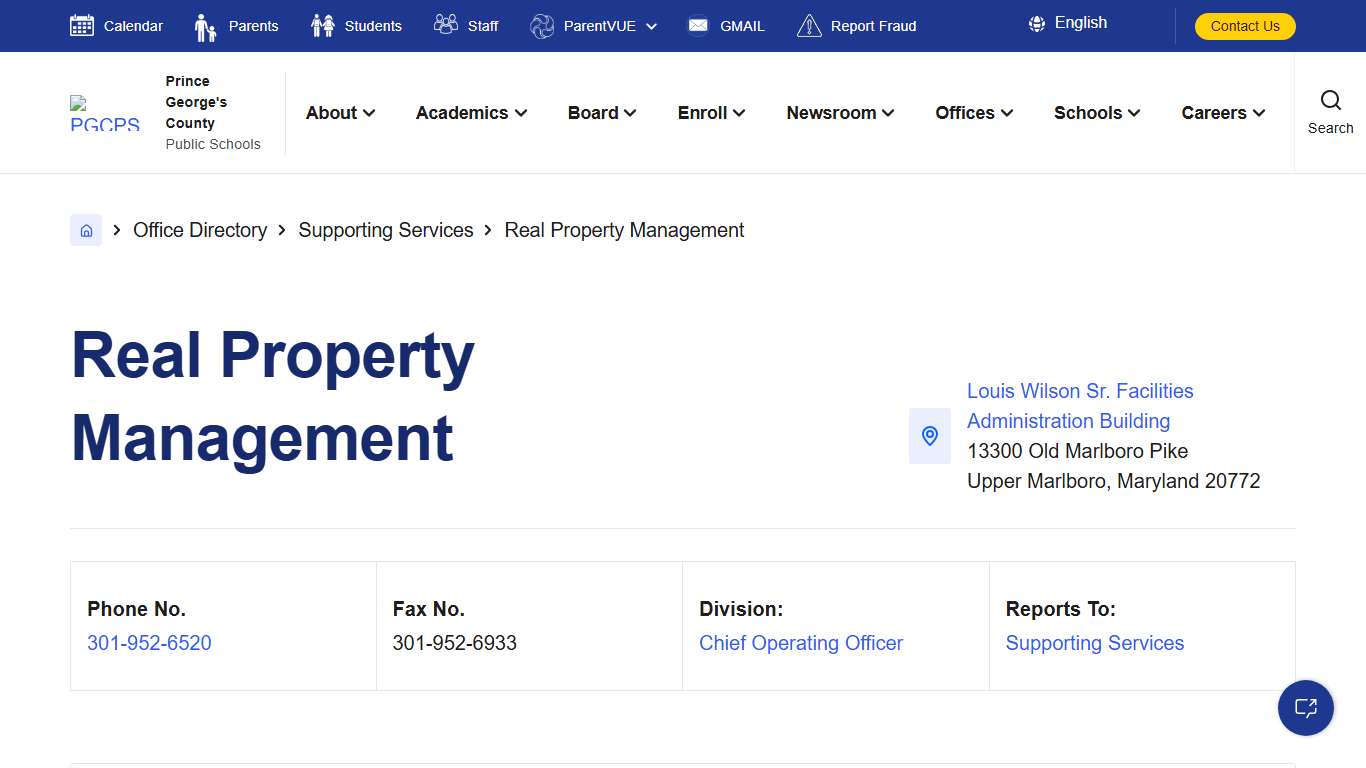Viewport: 1366px width, 768px height.
Task: Open the Calendar icon
Action: [82, 23]
